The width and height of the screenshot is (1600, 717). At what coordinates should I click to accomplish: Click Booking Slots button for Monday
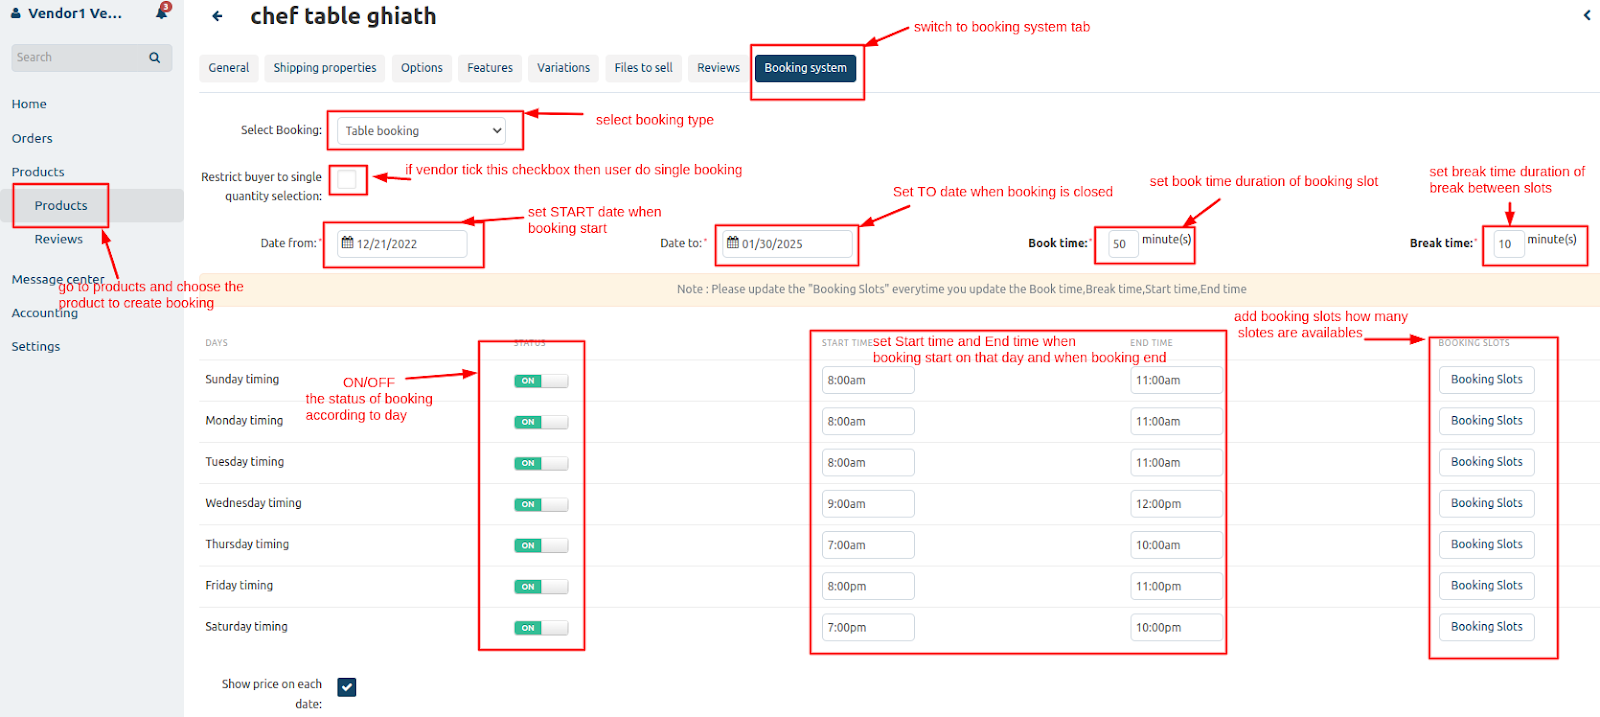1486,421
